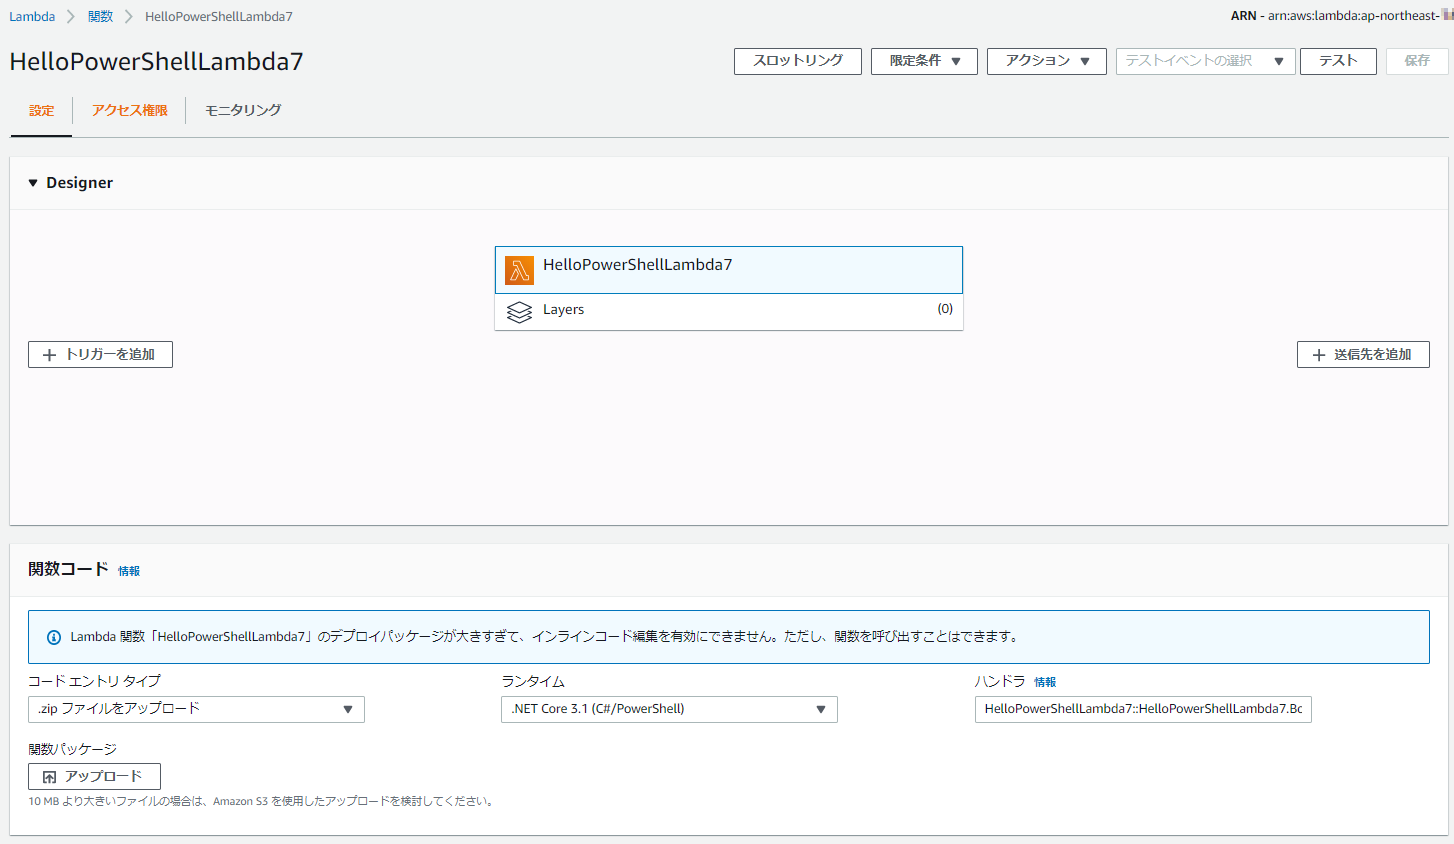Click the plus icon on トリガーを追加

49,354
